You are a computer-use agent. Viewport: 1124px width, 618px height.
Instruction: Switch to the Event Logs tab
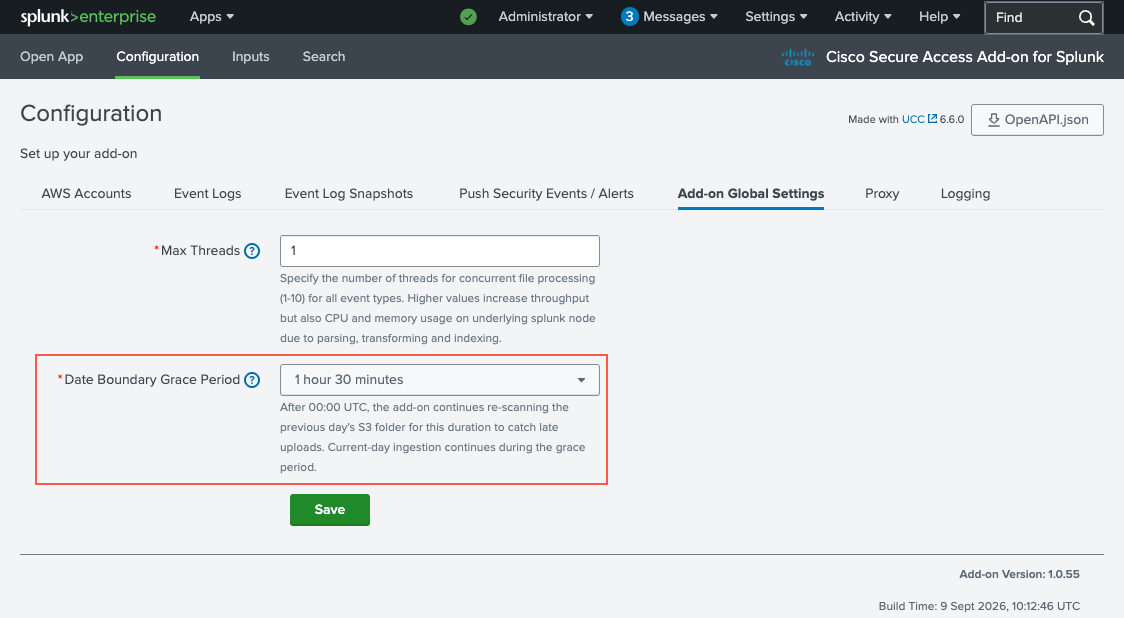207,194
